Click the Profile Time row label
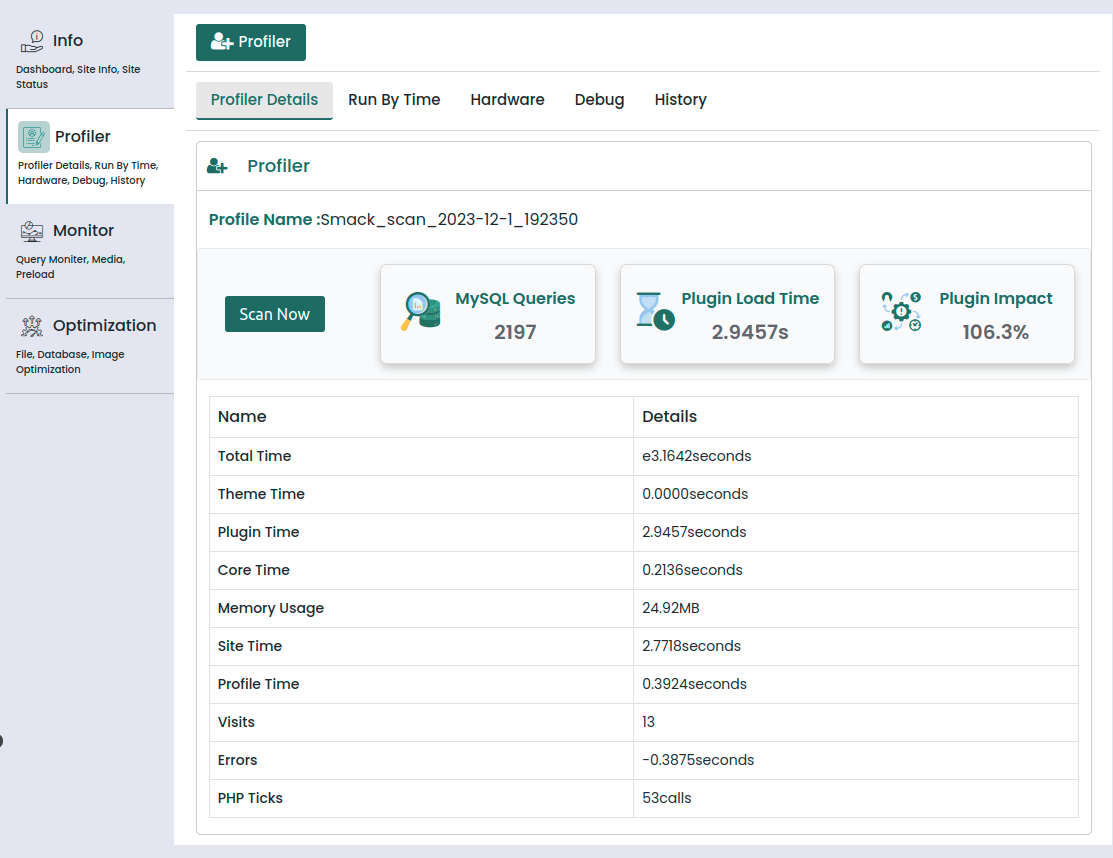This screenshot has height=858, width=1113. (258, 684)
